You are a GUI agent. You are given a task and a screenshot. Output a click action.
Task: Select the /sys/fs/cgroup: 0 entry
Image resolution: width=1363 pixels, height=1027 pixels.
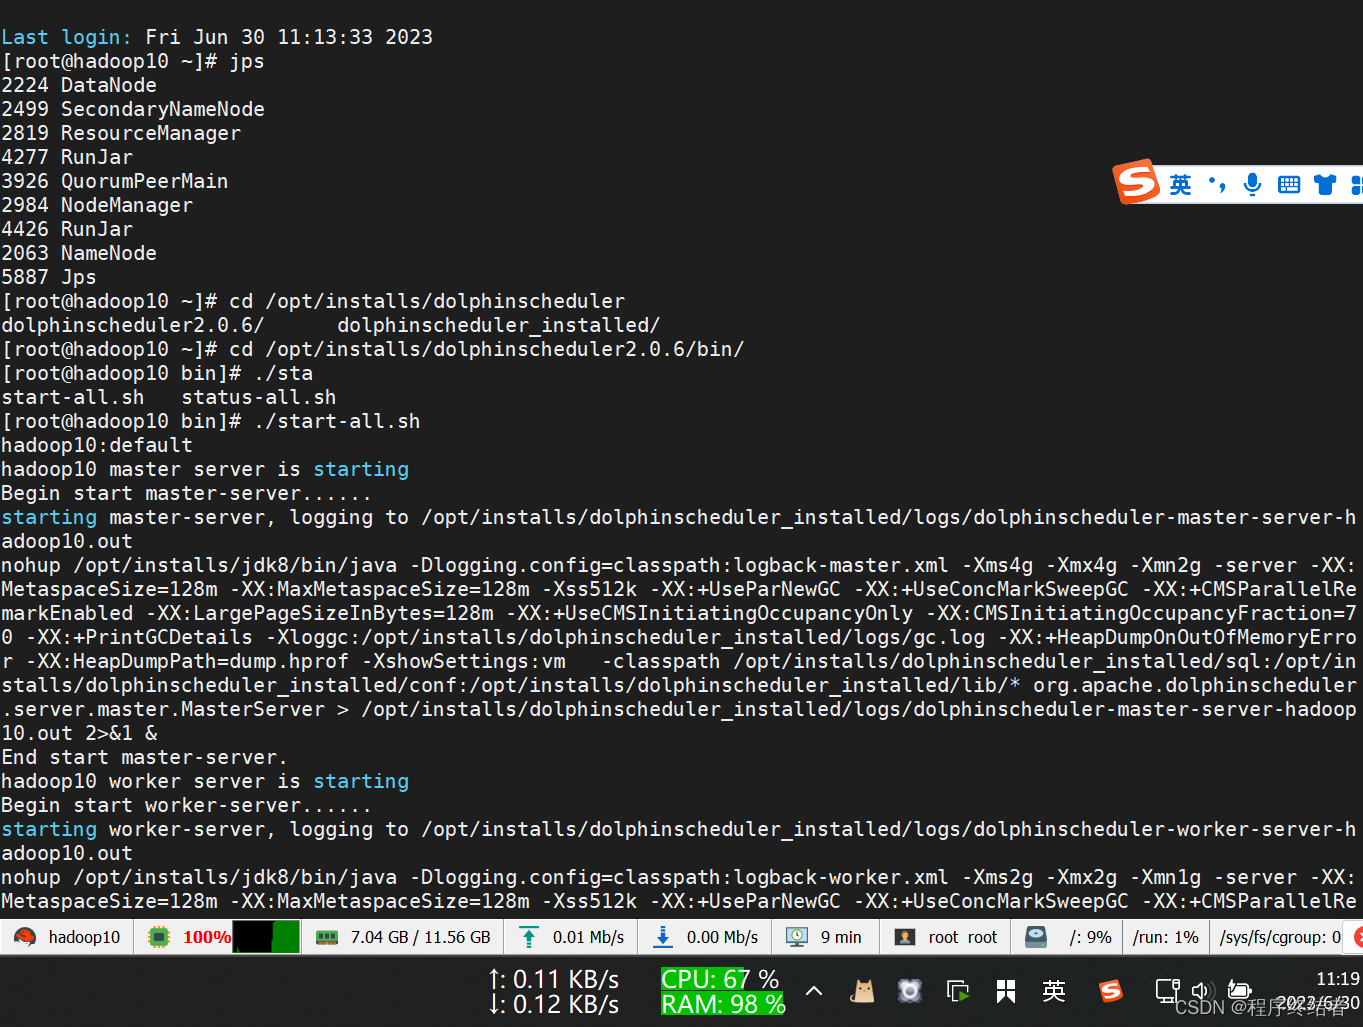(1281, 937)
